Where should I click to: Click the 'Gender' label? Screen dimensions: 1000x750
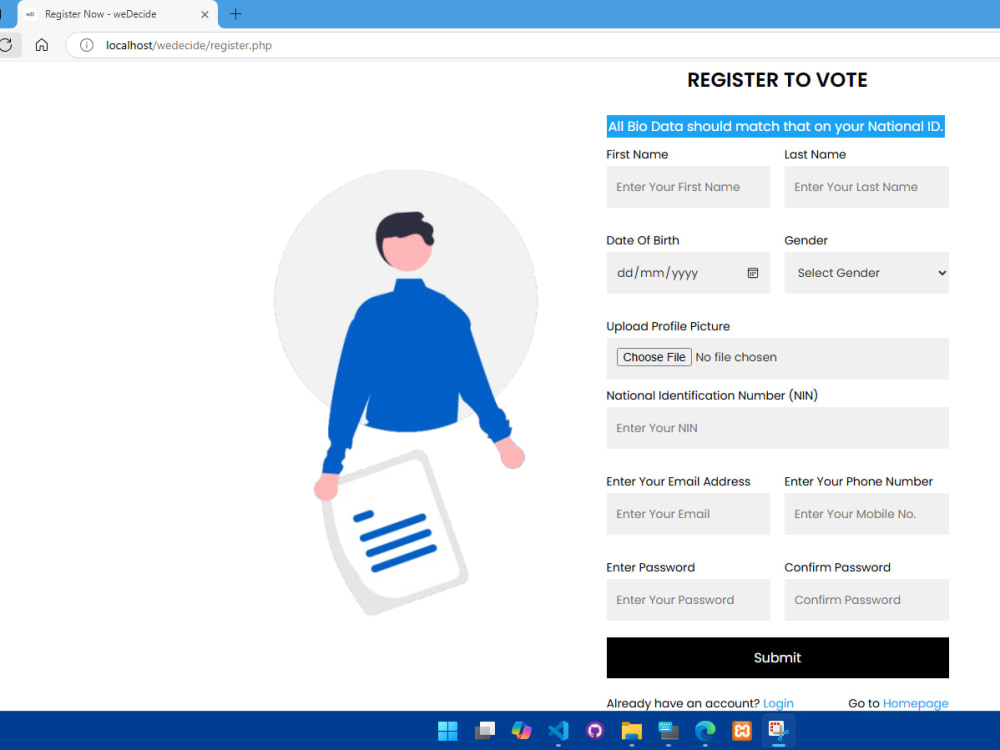click(805, 240)
